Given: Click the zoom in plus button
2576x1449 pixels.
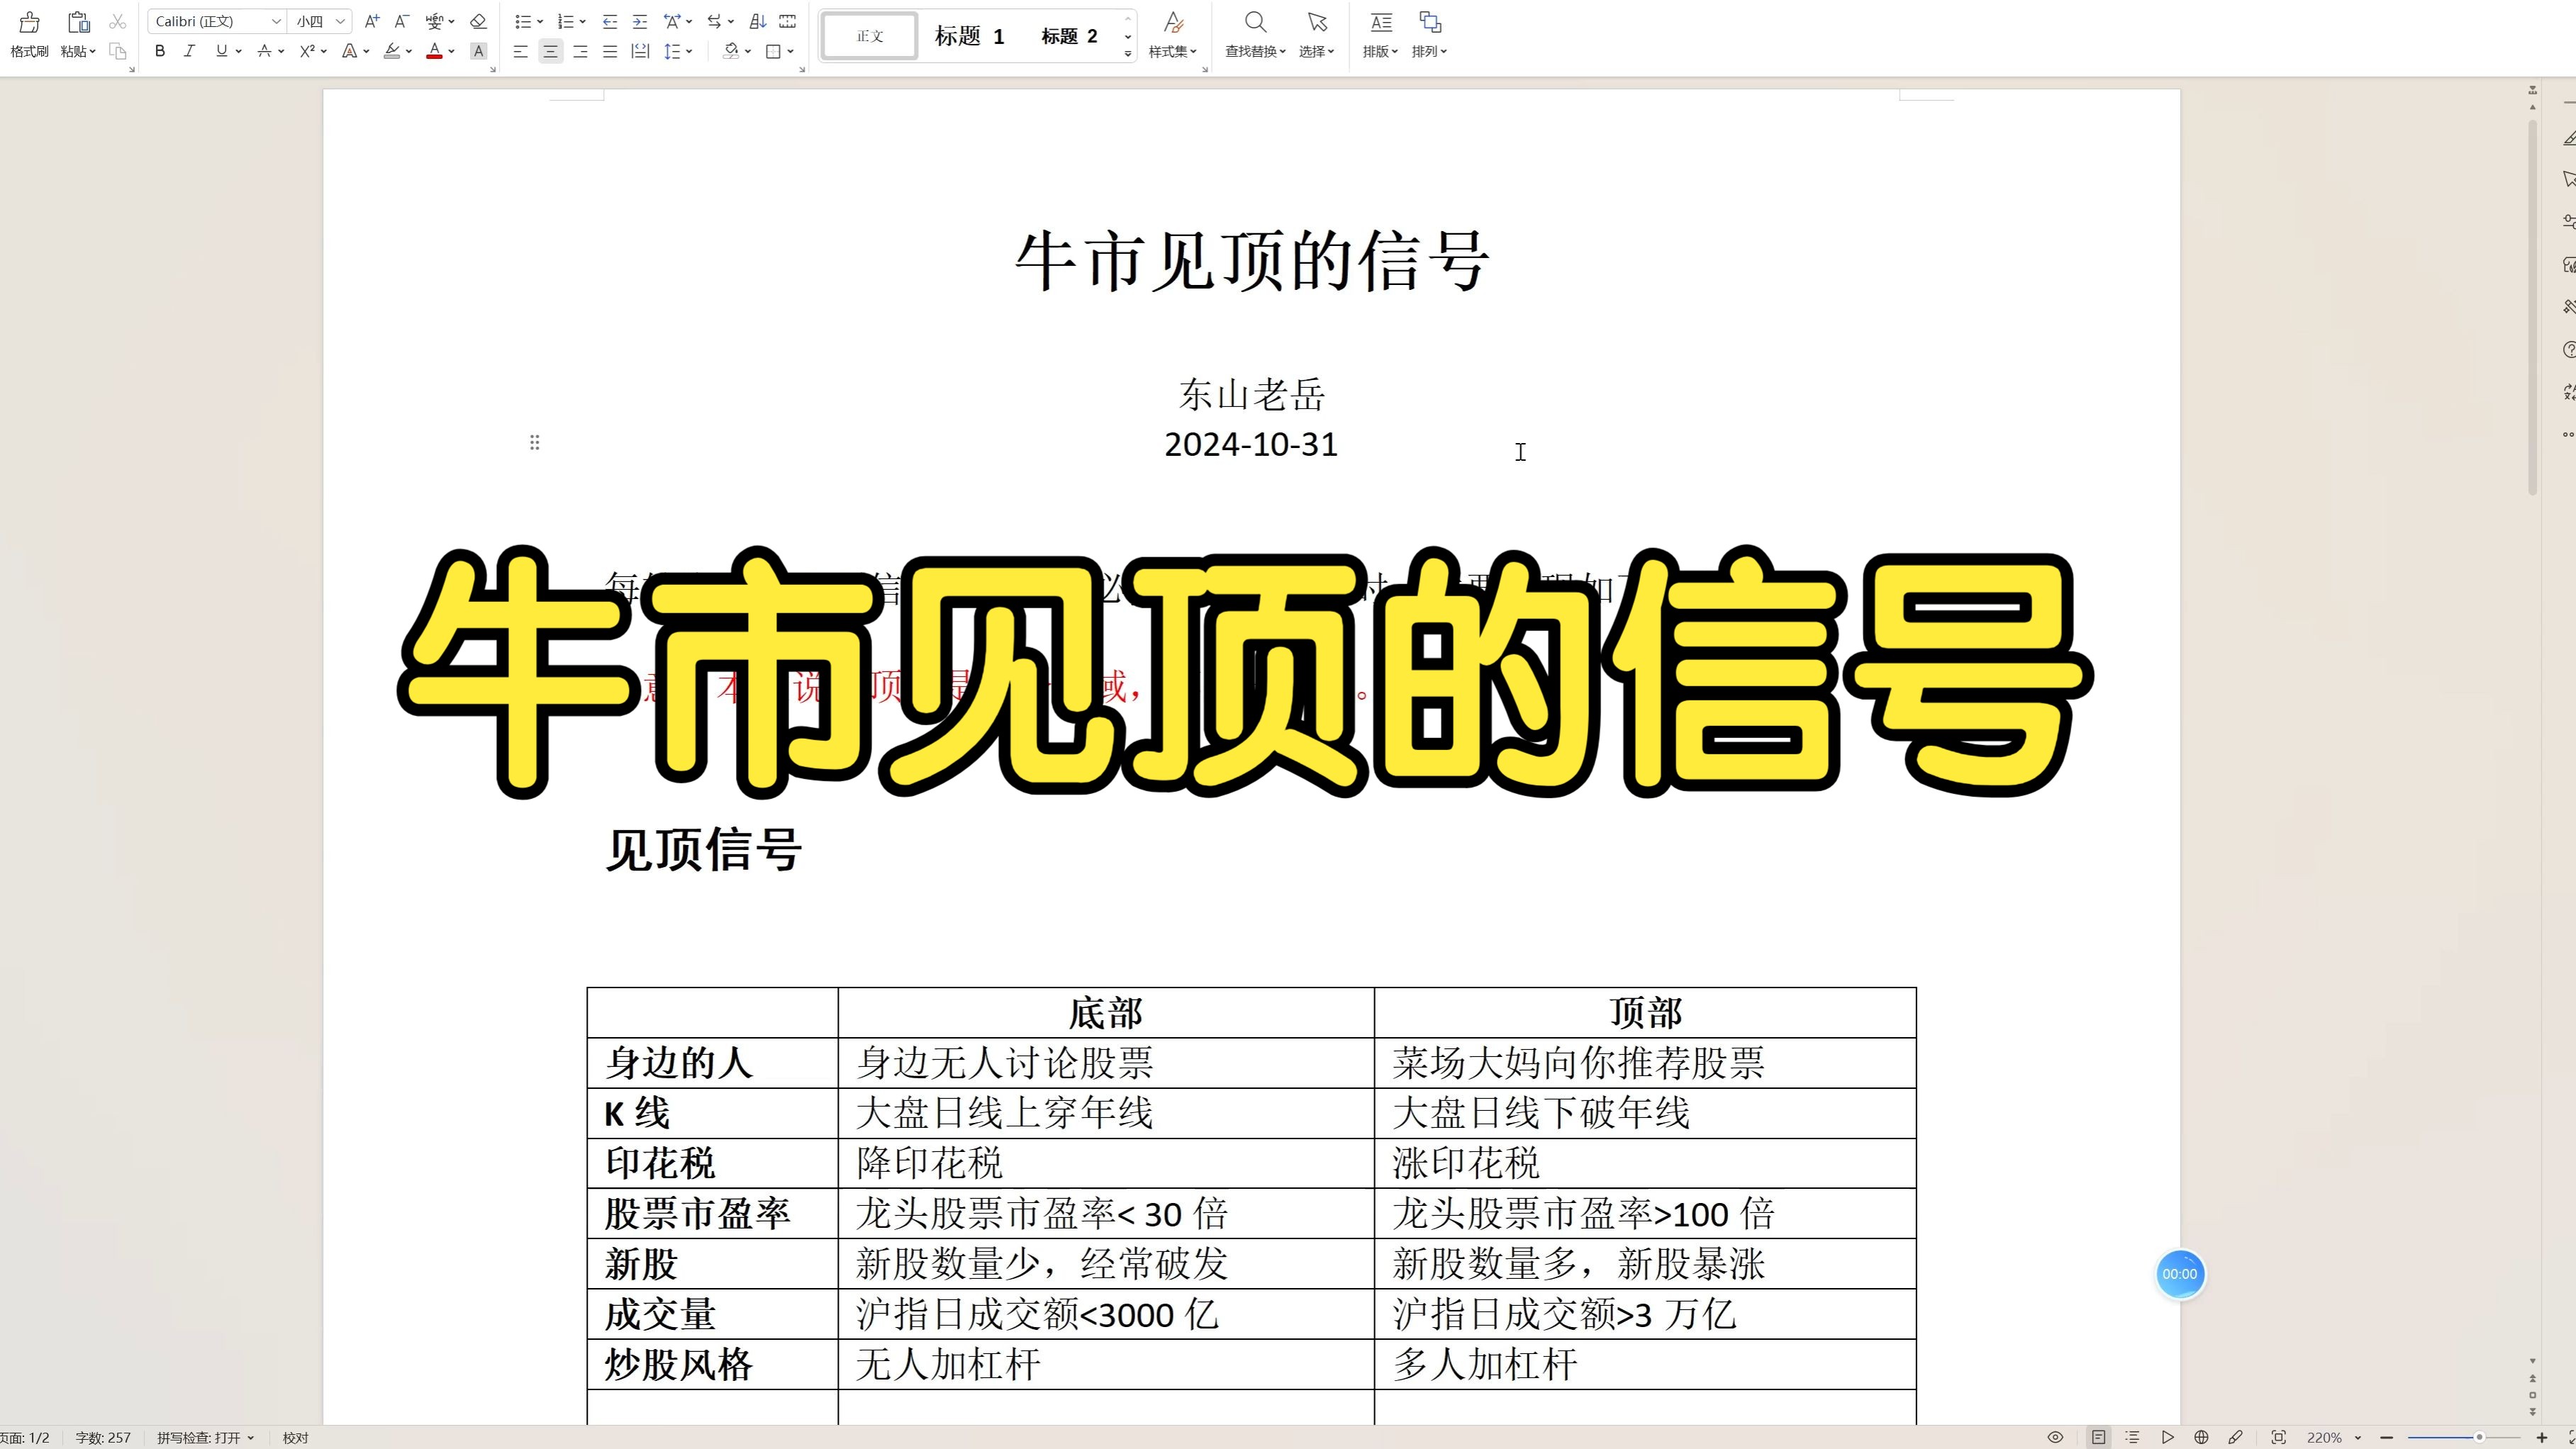Looking at the screenshot, I should click(x=2542, y=1437).
